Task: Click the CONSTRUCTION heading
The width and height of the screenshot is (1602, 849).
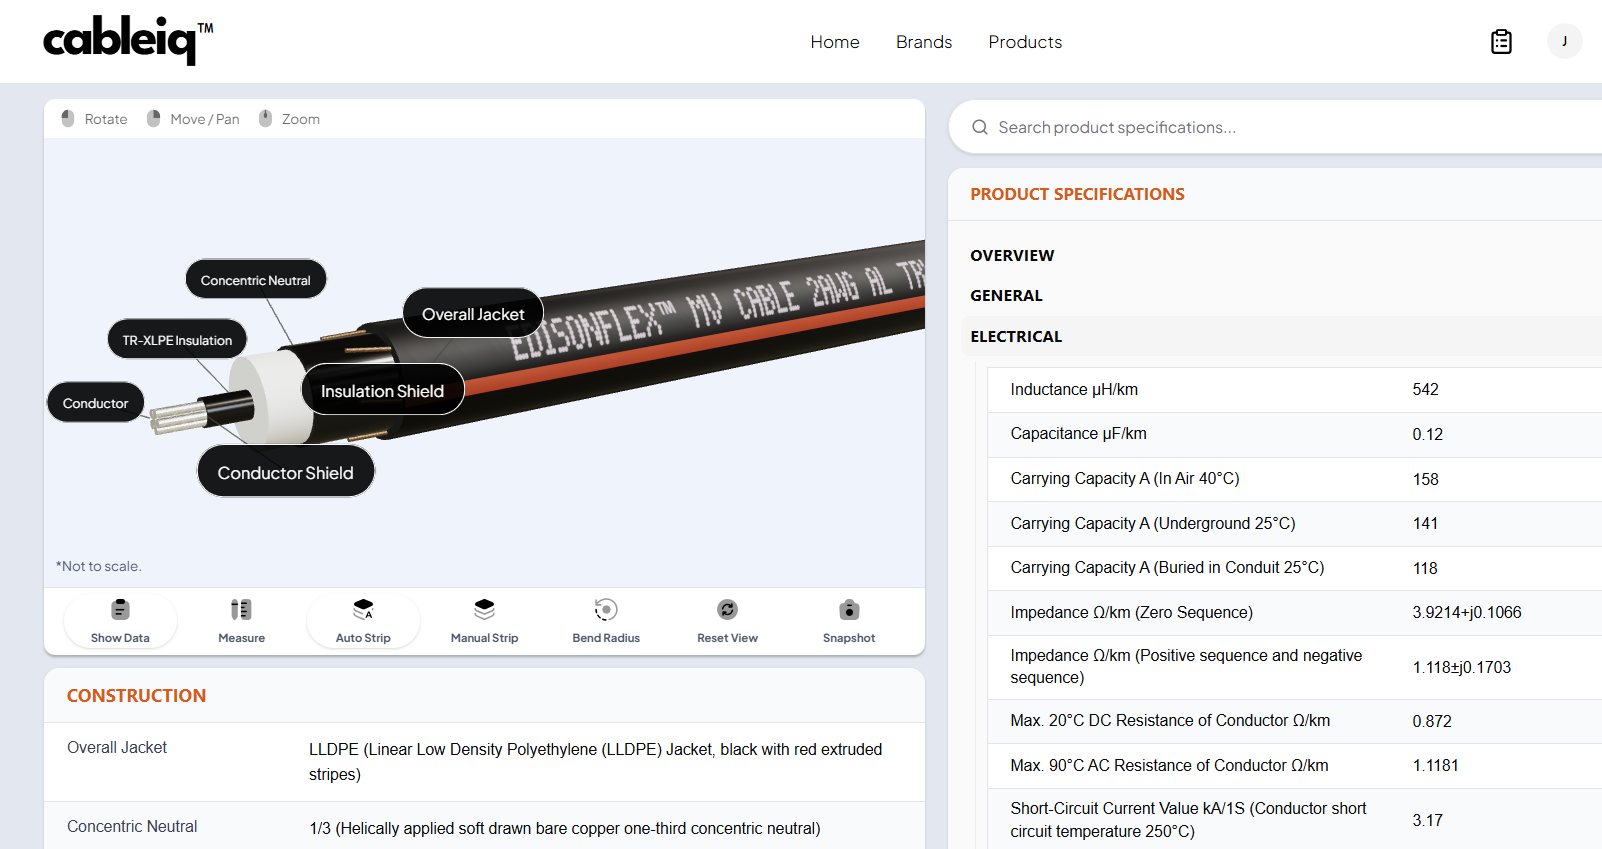Action: pyautogui.click(x=136, y=695)
